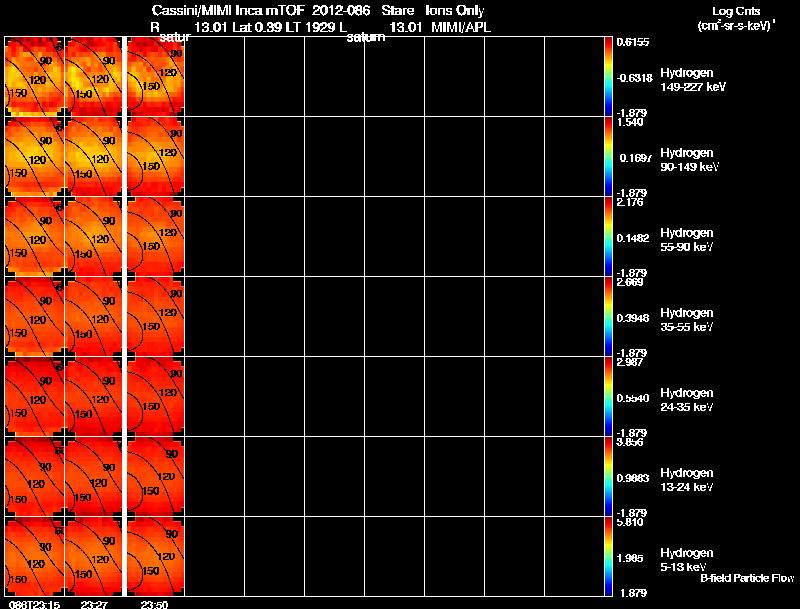The height and width of the screenshot is (609, 800).
Task: Click the 90-149 keV image at 23:15
Action: coord(34,157)
